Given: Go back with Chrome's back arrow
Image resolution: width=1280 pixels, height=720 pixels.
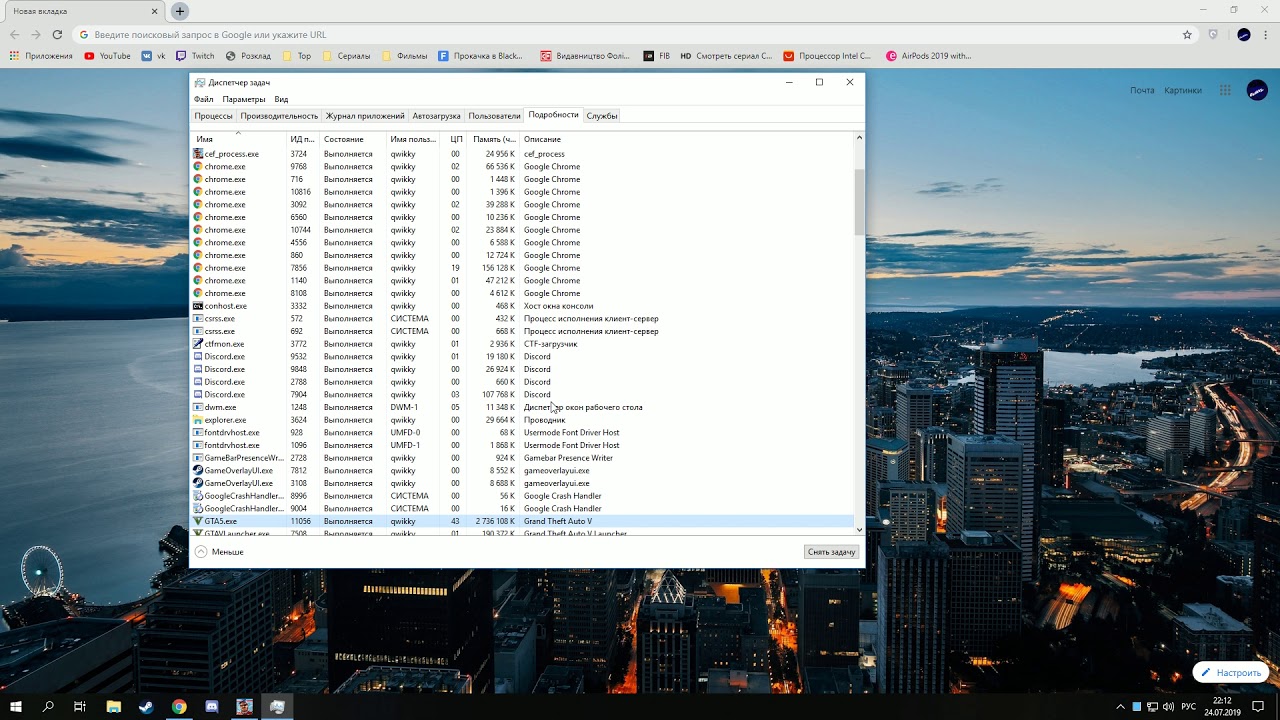Looking at the screenshot, I should (x=14, y=34).
